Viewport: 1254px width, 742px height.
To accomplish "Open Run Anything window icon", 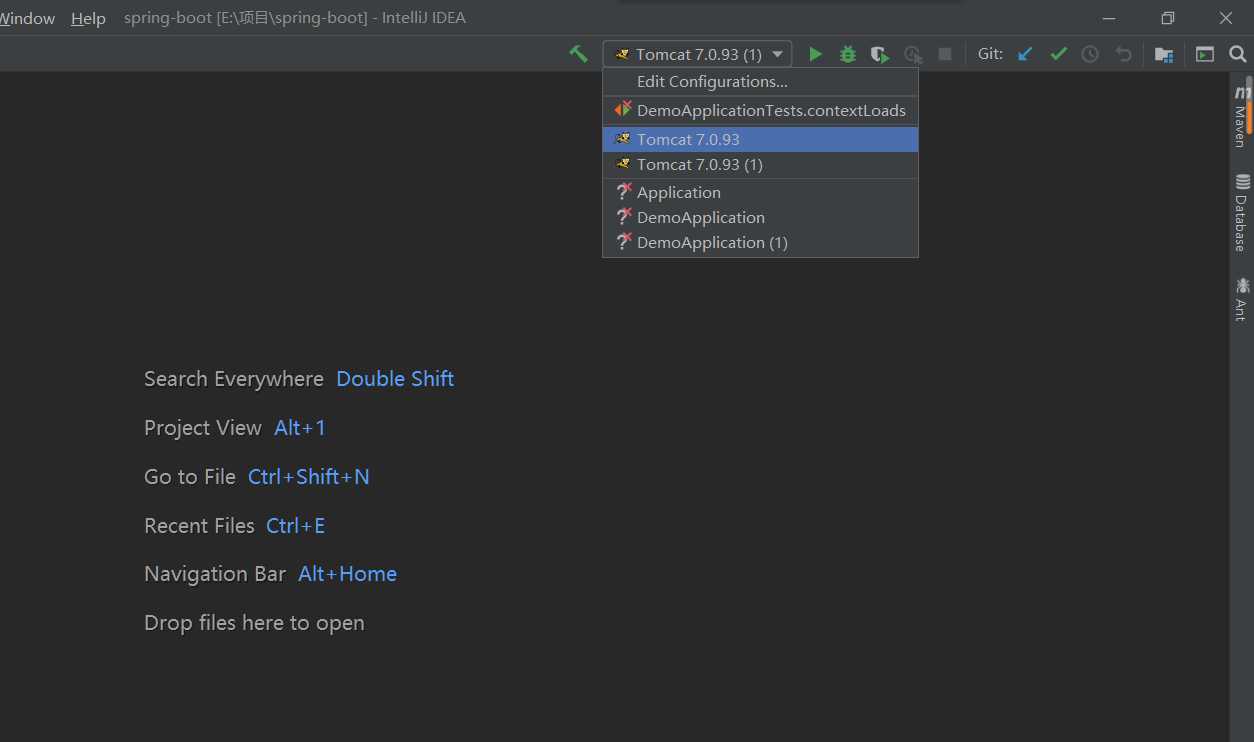I will [x=1205, y=54].
